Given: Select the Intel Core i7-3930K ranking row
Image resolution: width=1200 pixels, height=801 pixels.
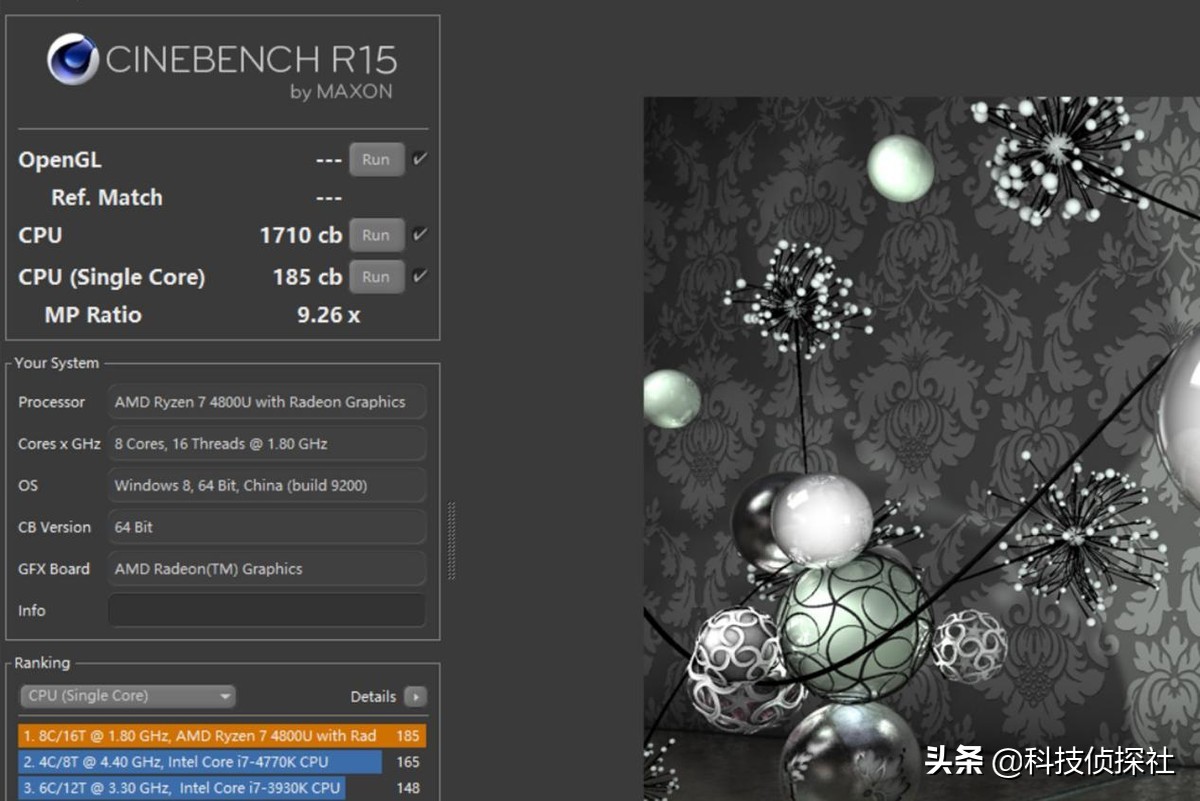Looking at the screenshot, I should point(182,788).
